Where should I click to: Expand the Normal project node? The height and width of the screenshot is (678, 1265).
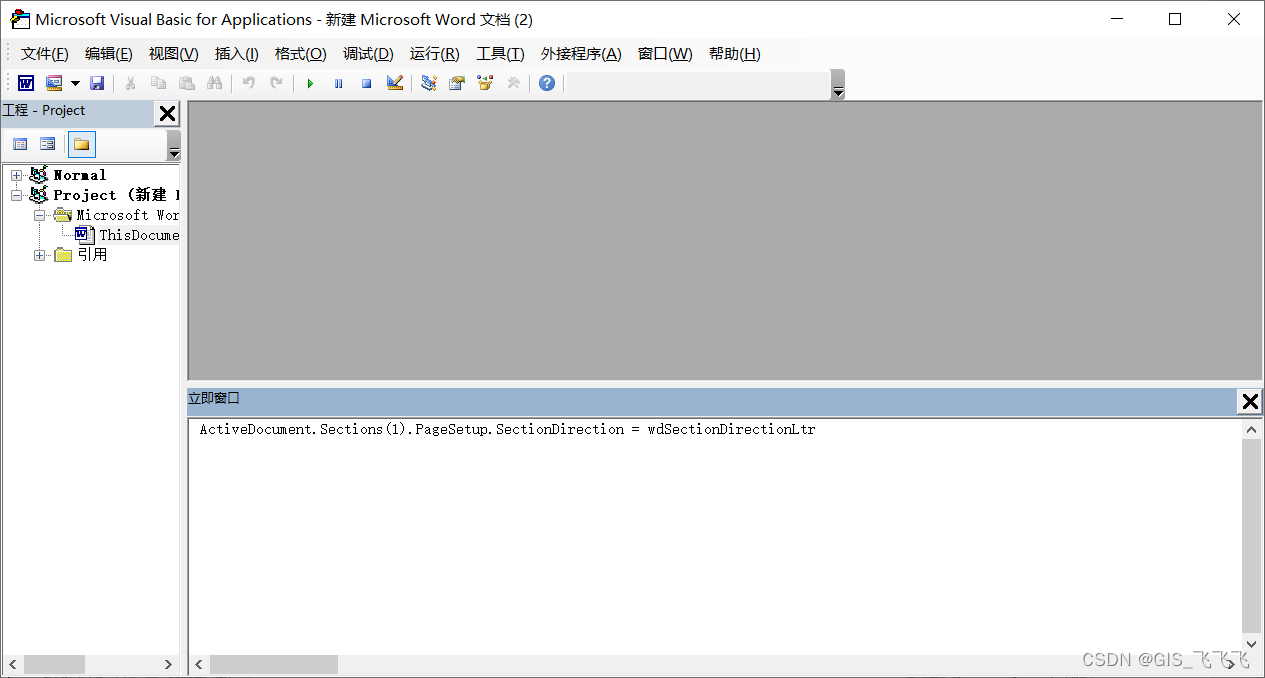(x=16, y=175)
